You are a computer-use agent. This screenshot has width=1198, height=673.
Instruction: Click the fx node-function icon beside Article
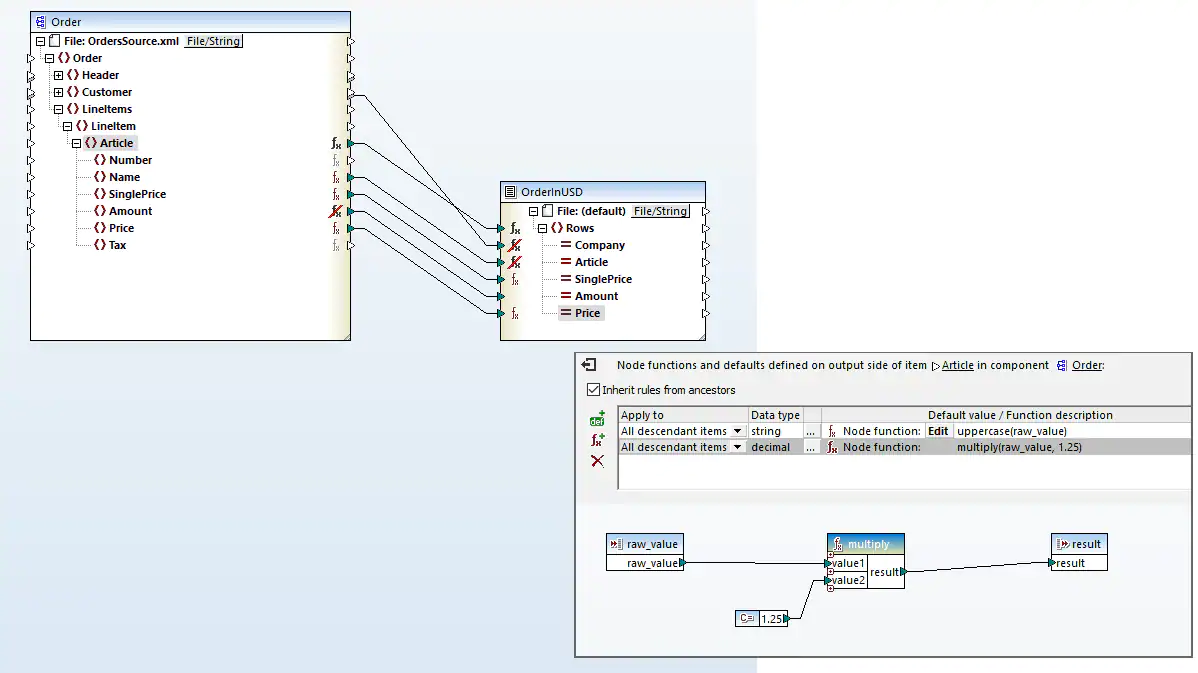(x=334, y=143)
